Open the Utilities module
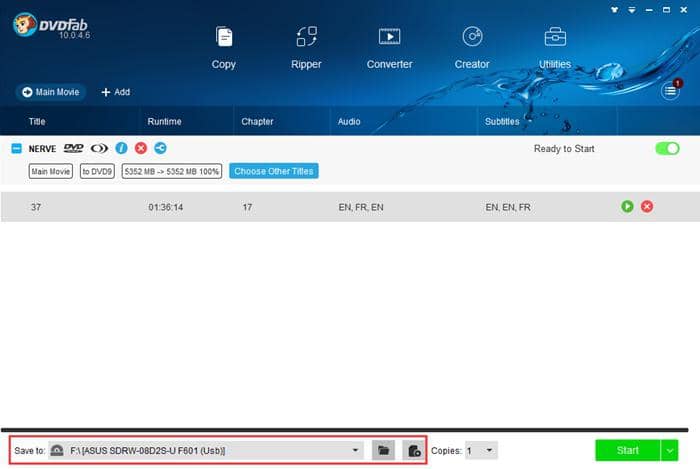Viewport: 700px width, 469px height. click(x=555, y=48)
